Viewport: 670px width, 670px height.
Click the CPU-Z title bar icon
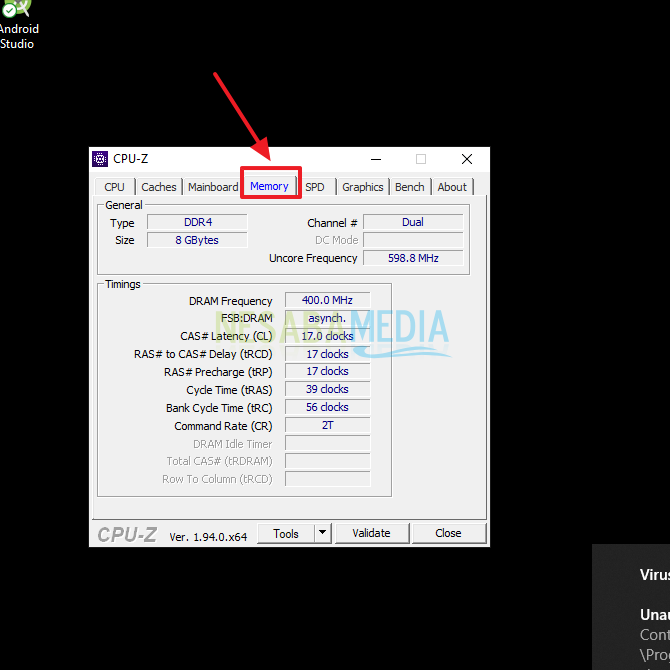click(100, 159)
